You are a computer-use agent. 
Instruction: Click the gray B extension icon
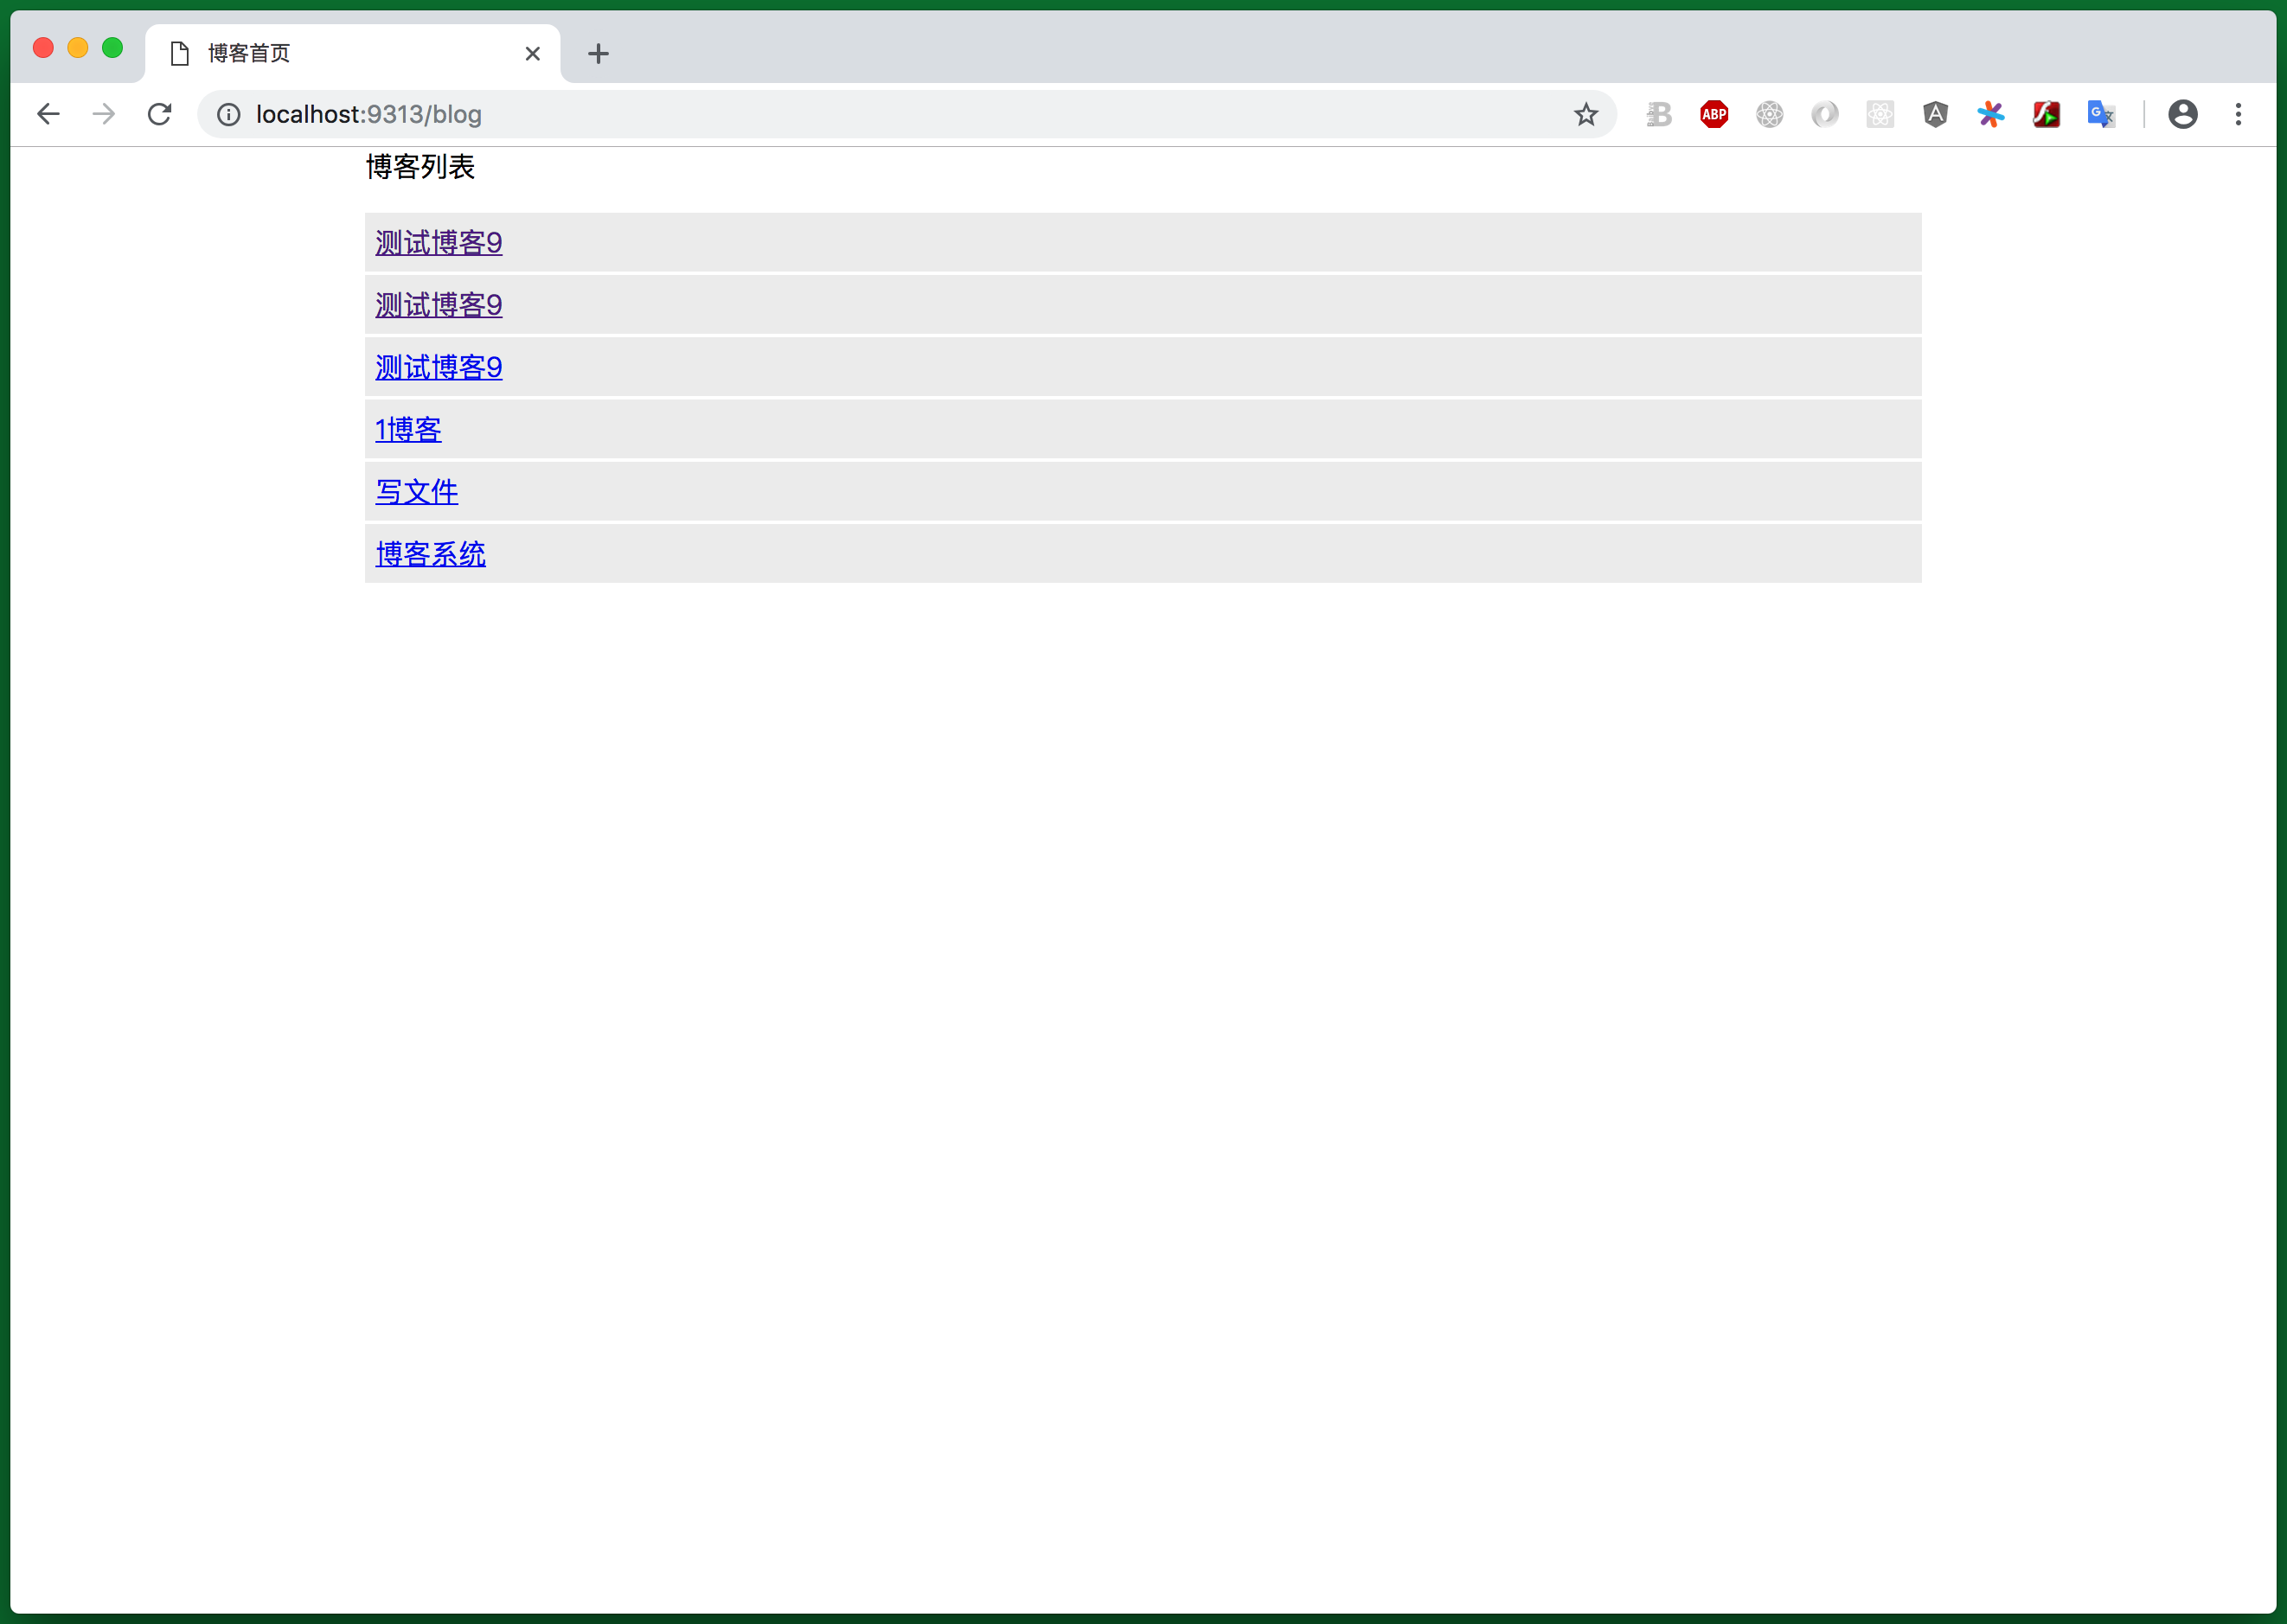[x=1659, y=114]
